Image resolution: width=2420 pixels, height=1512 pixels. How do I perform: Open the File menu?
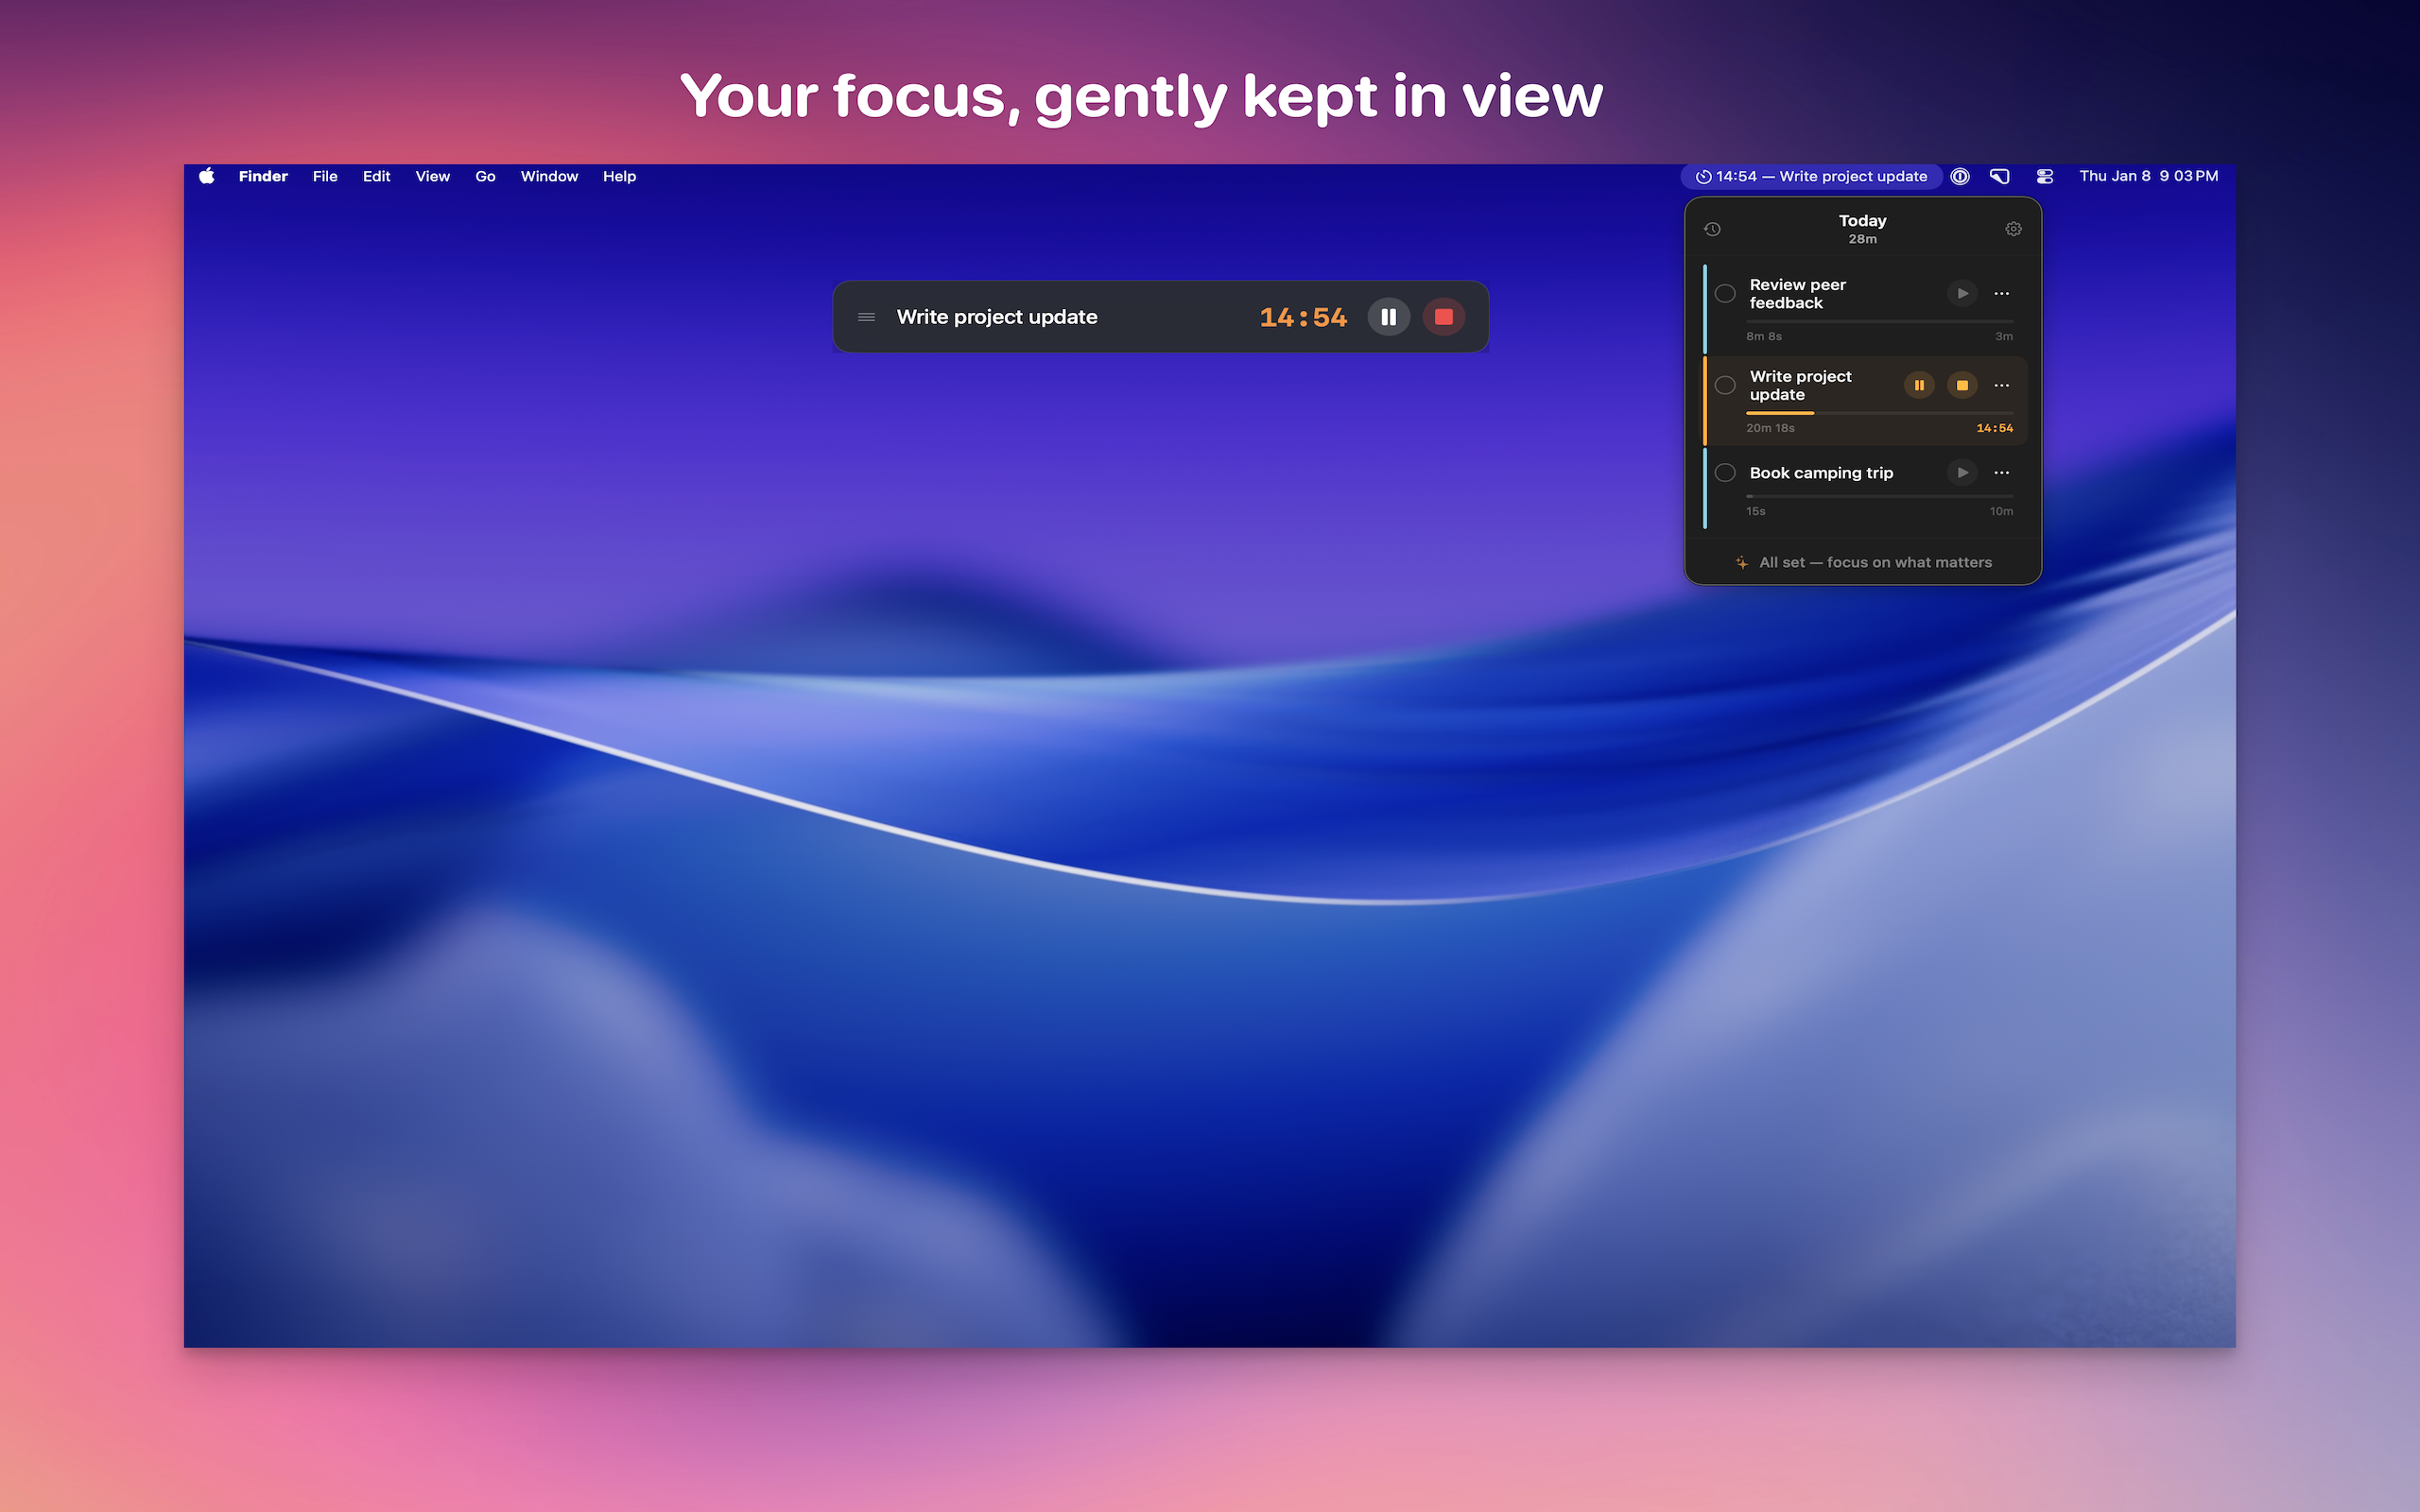(324, 176)
